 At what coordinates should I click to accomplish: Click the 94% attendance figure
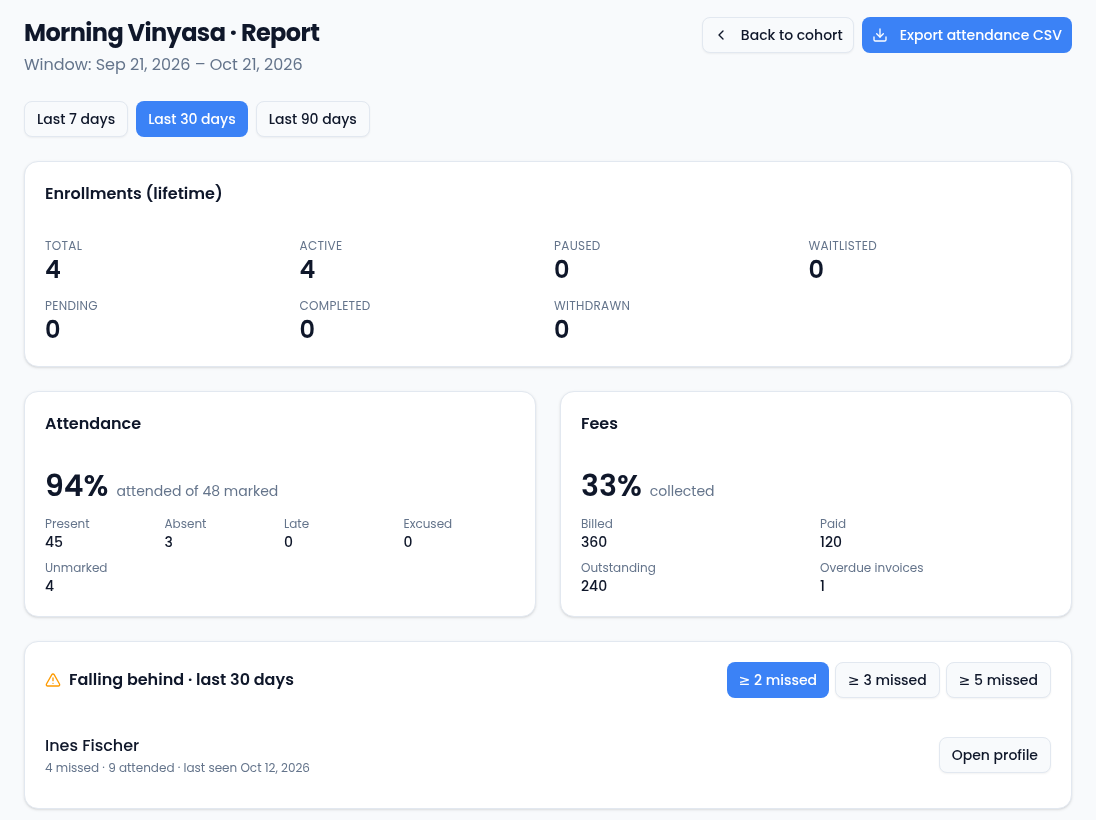pos(76,485)
